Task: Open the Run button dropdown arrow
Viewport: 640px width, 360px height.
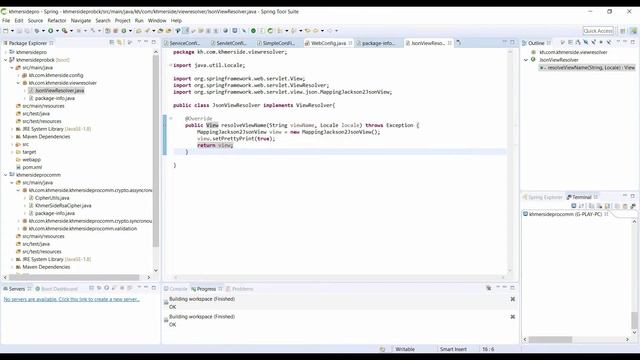Action: coord(57,31)
